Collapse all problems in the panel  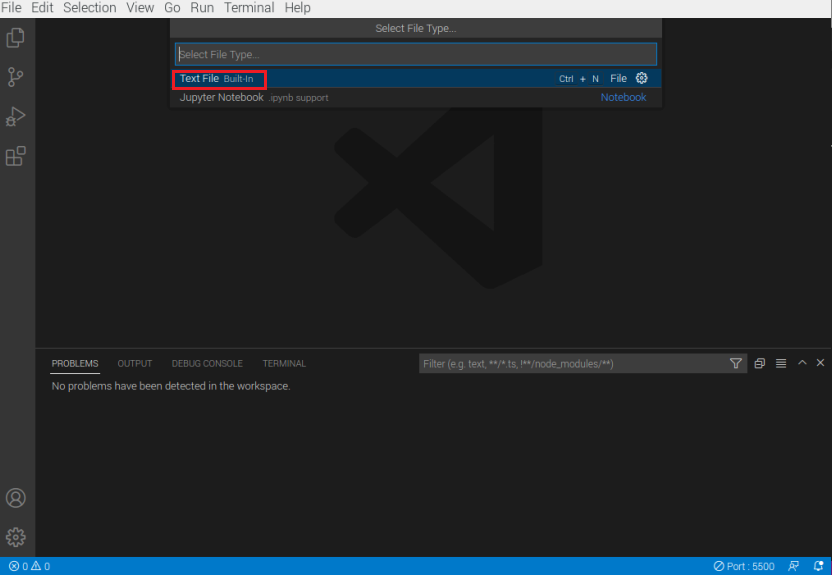pyautogui.click(x=760, y=363)
